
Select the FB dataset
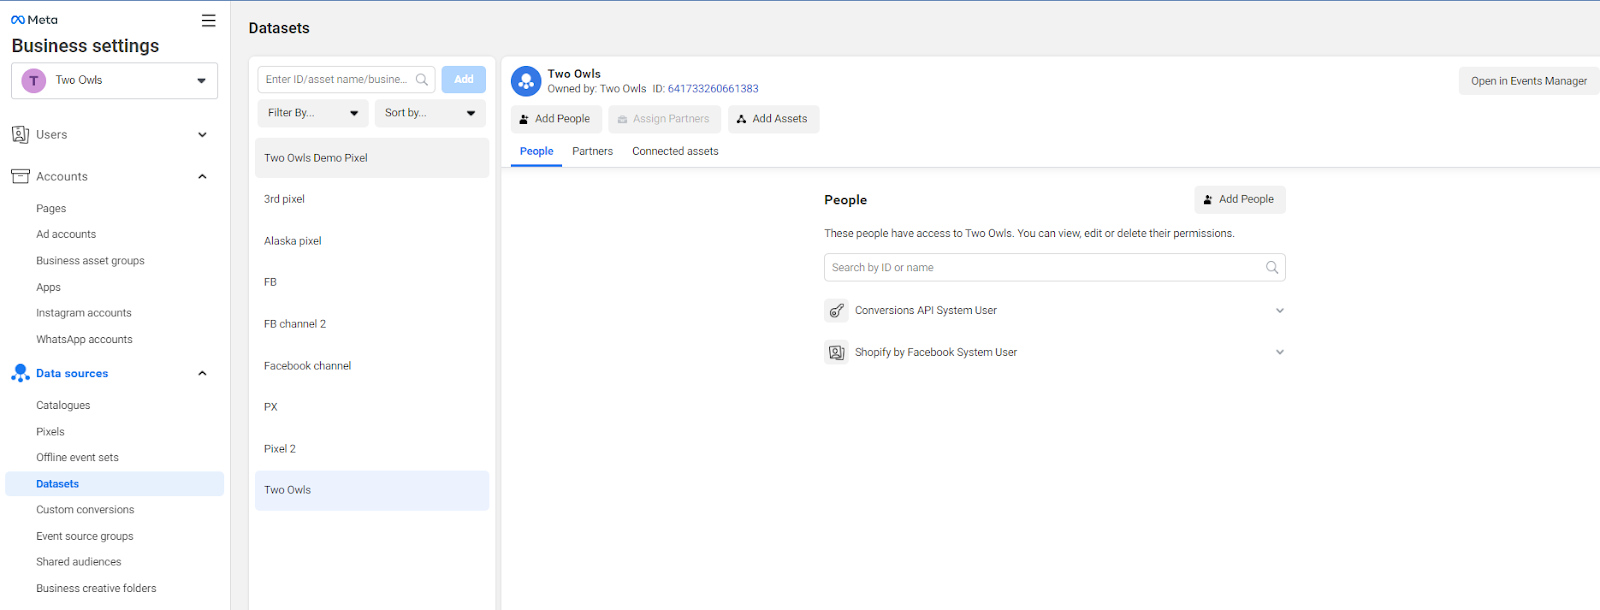tap(372, 282)
